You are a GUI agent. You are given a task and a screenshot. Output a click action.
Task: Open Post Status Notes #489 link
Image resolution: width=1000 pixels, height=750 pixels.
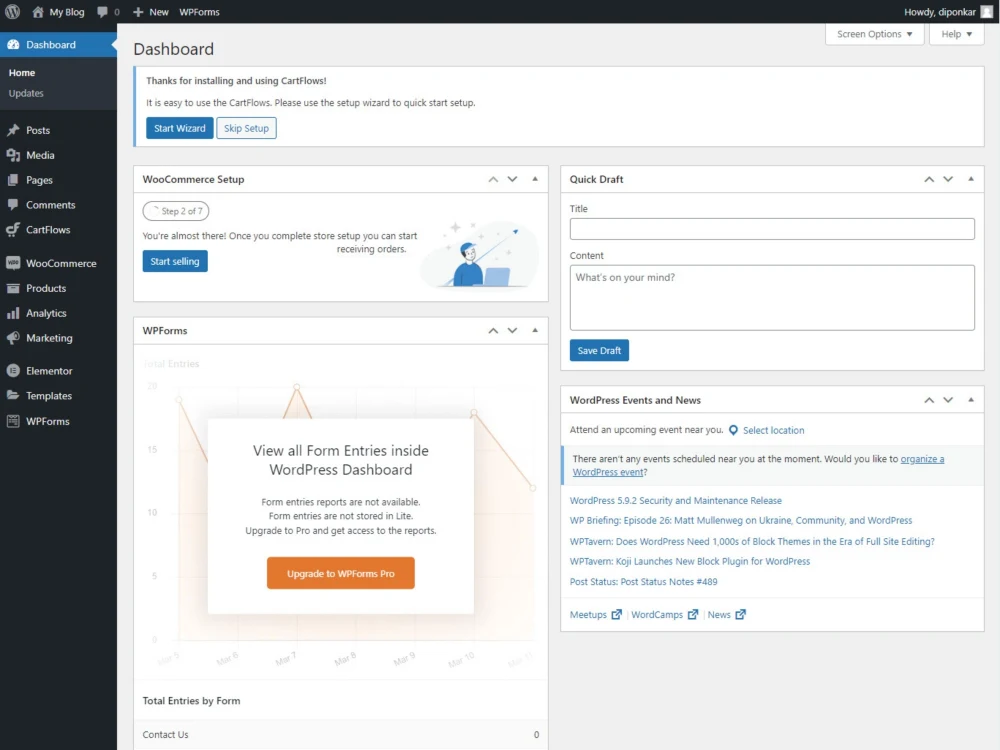tap(643, 582)
